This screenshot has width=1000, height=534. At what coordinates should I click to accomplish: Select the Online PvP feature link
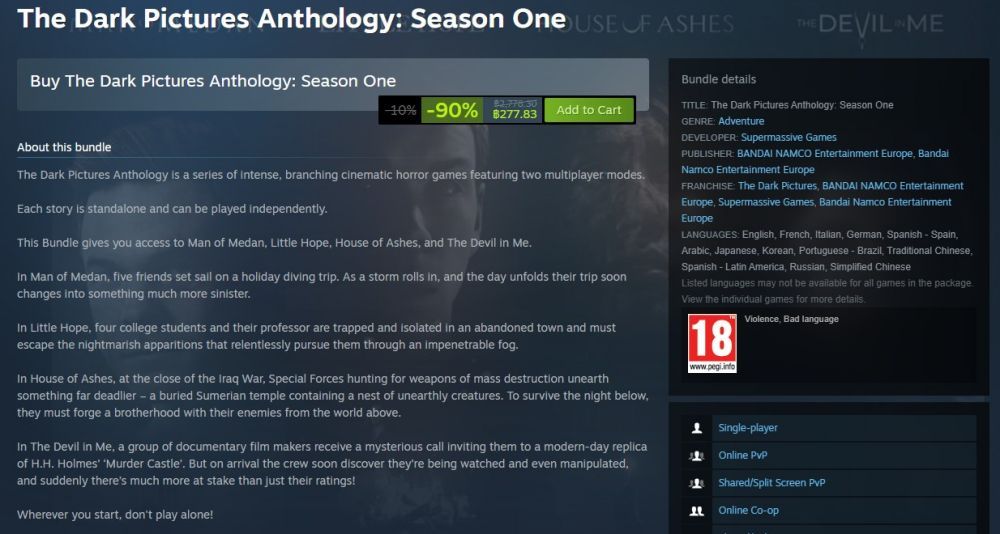point(742,456)
